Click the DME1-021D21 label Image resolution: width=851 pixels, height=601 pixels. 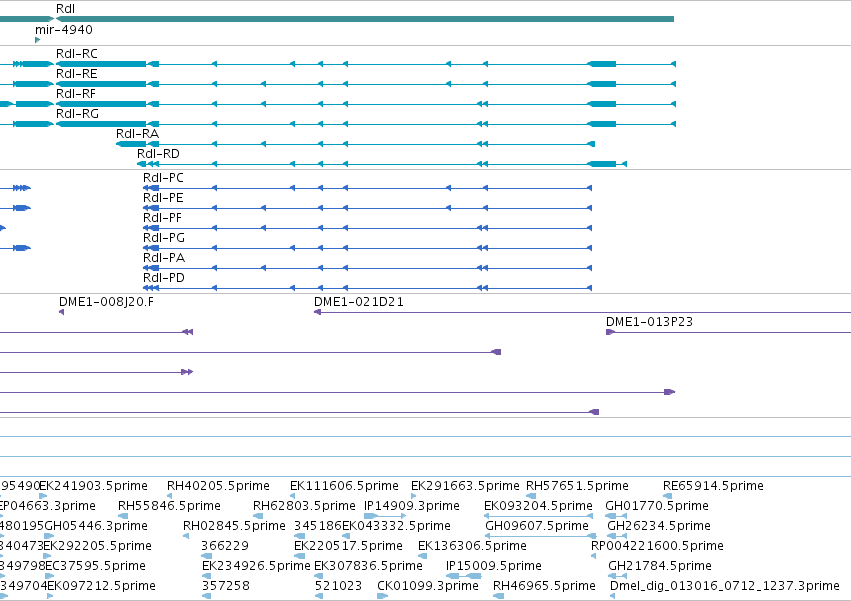click(359, 302)
